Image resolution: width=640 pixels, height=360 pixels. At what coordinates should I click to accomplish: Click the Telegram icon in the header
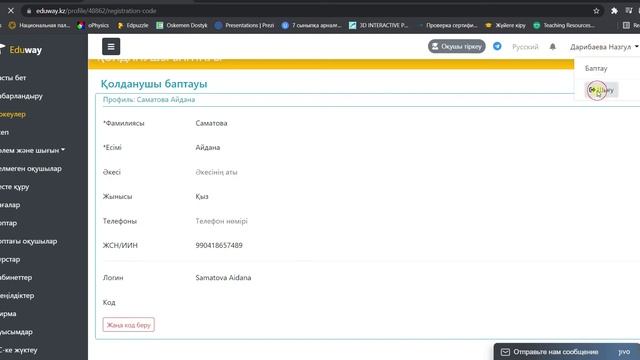[497, 47]
